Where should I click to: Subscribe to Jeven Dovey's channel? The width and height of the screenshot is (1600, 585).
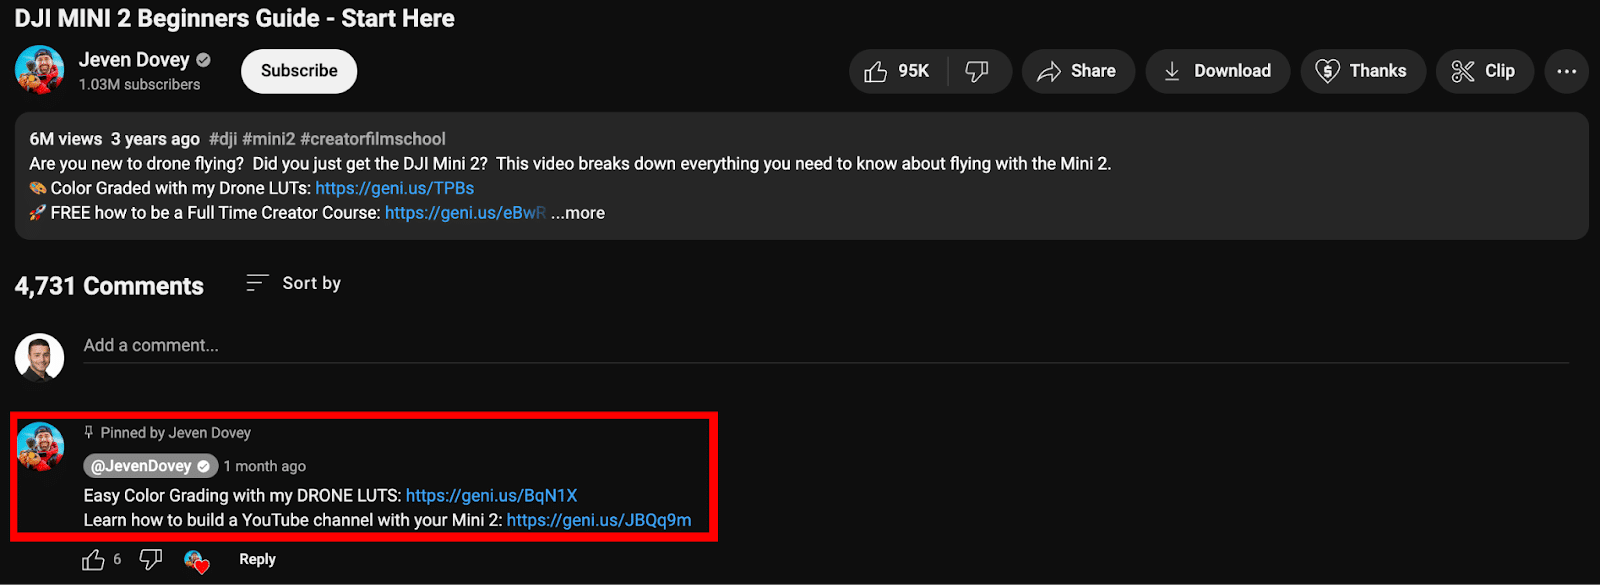[298, 71]
